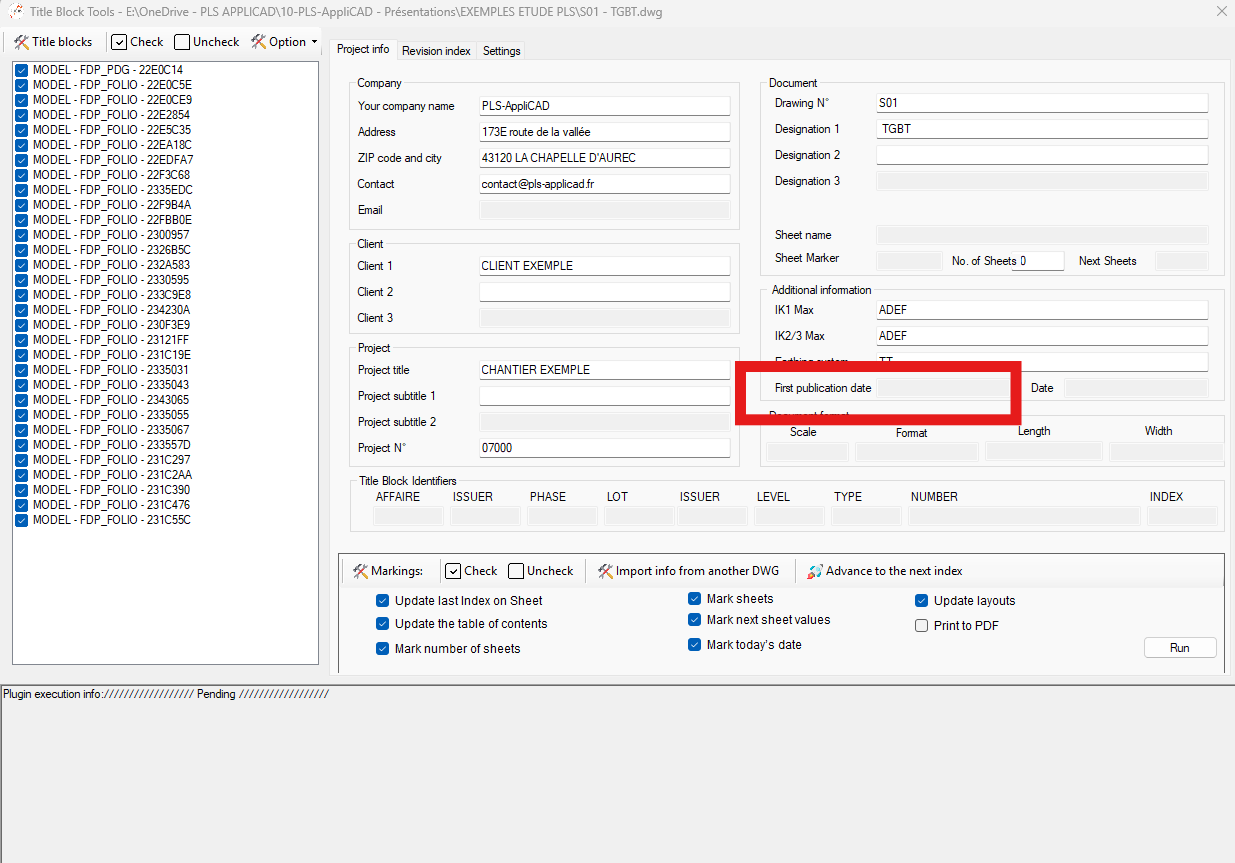
Task: Open the Settings tab
Action: click(501, 50)
